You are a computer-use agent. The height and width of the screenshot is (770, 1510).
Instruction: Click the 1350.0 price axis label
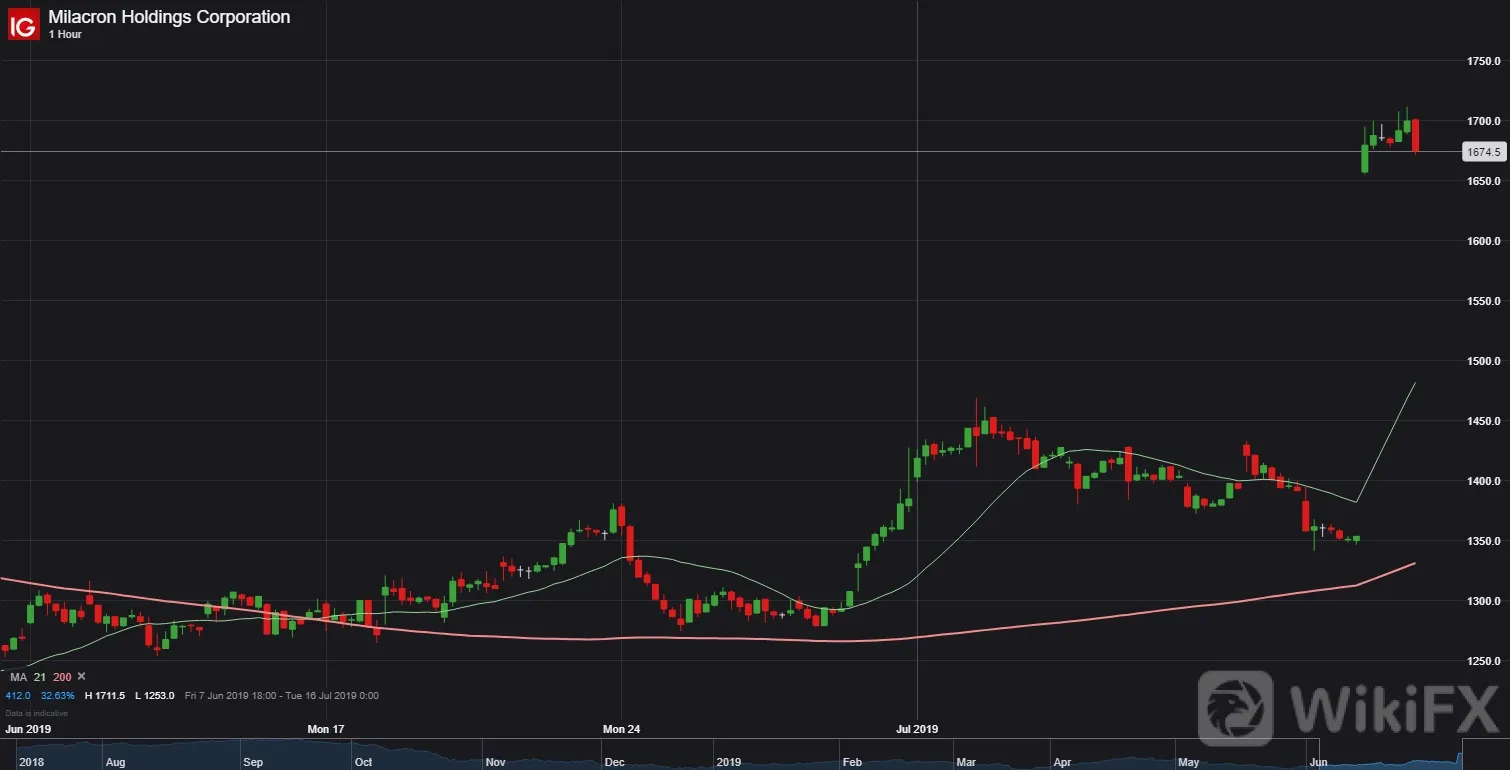coord(1484,542)
